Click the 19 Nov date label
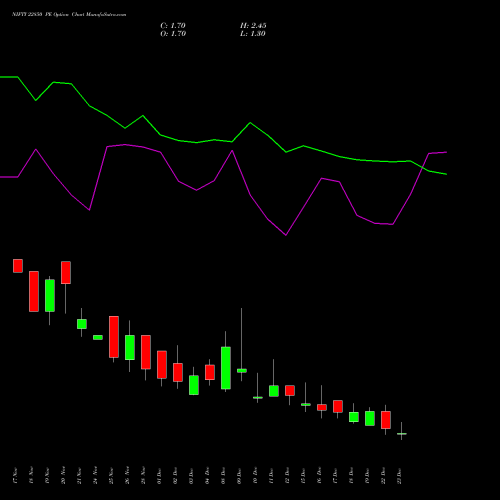The height and width of the screenshot is (500, 500). pos(47,476)
